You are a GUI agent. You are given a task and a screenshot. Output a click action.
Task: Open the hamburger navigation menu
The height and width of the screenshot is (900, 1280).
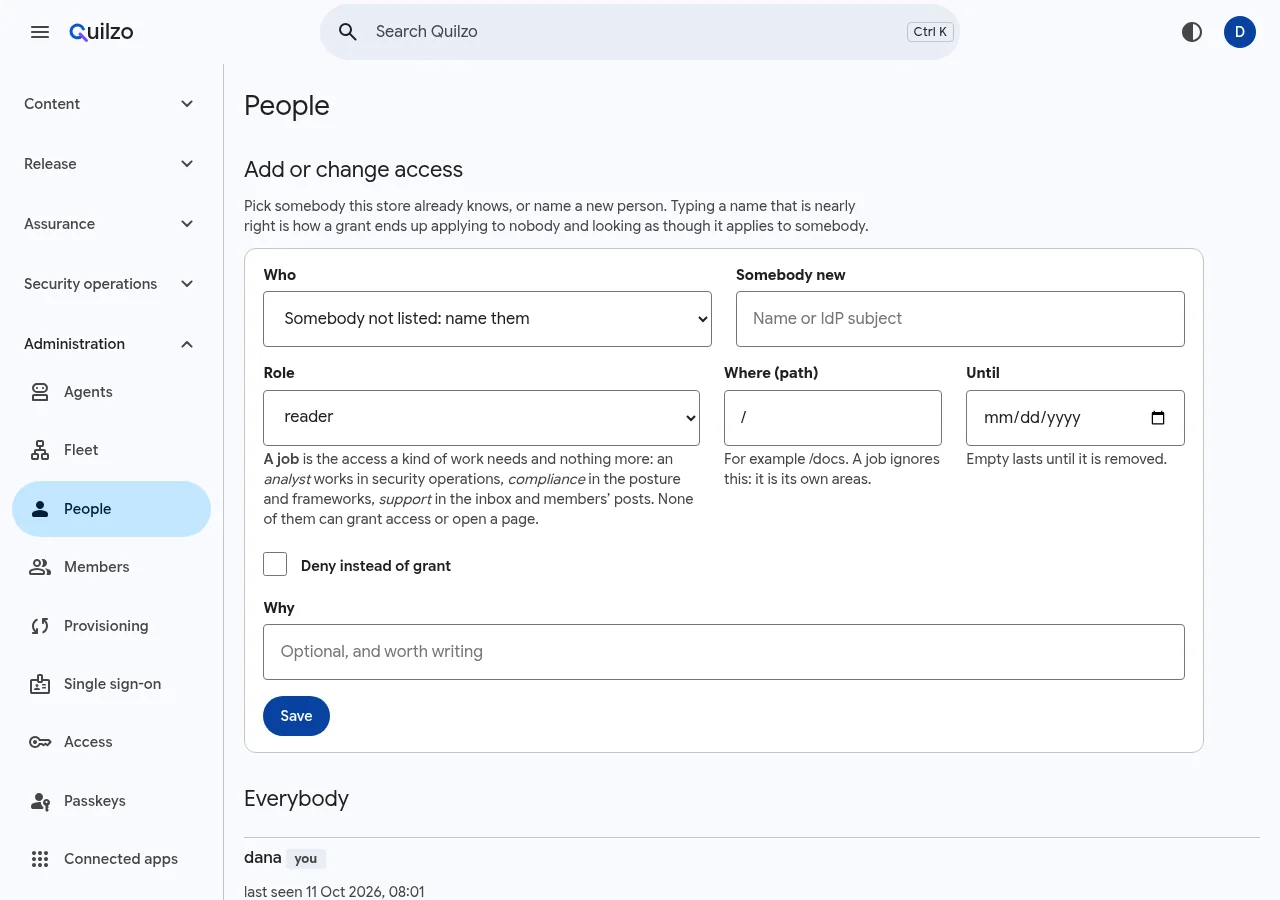(40, 32)
